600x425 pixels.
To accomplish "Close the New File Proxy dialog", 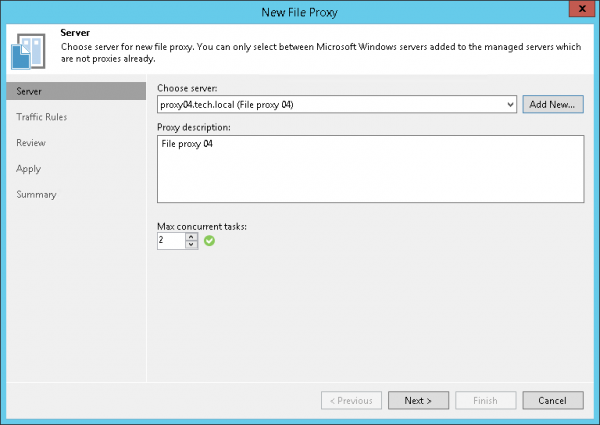I will (580, 9).
